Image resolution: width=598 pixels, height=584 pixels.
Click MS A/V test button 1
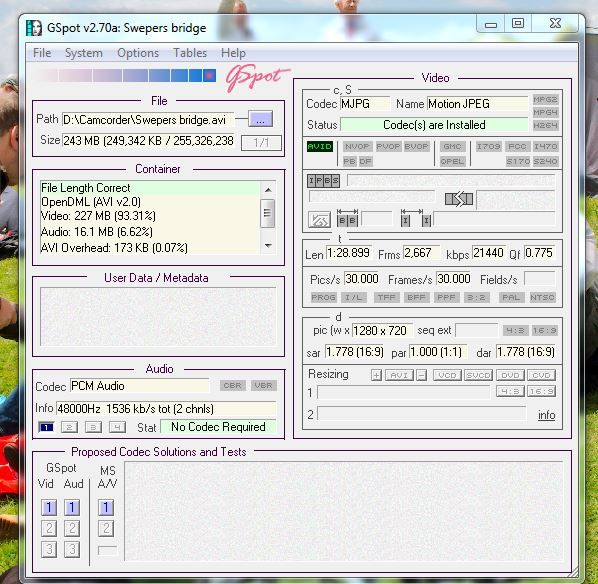[106, 507]
